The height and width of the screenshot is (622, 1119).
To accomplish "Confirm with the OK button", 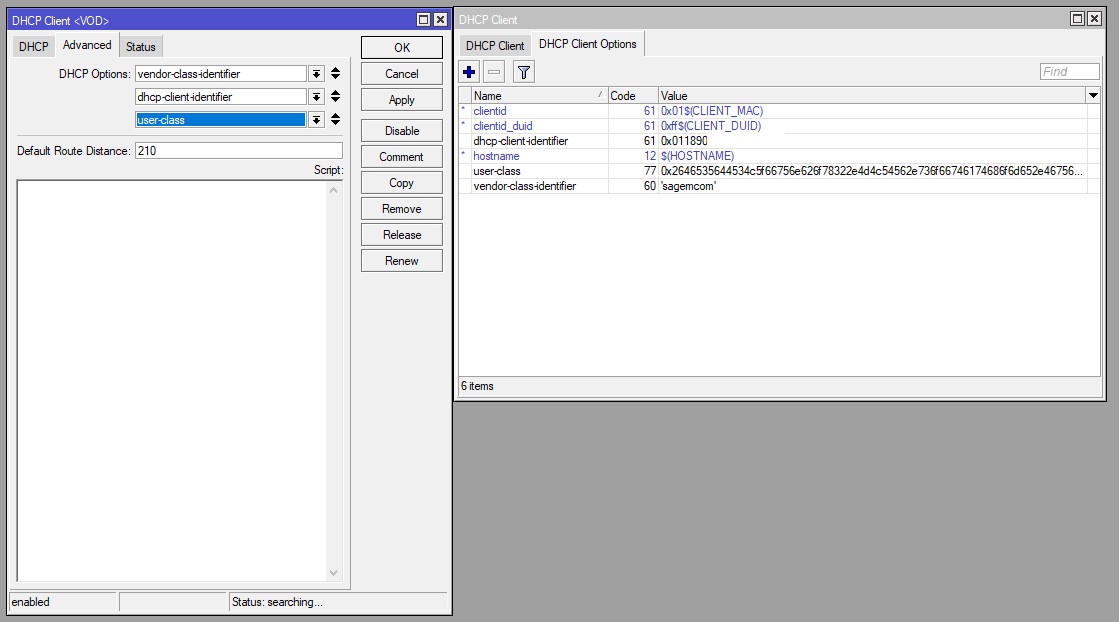I will [402, 48].
